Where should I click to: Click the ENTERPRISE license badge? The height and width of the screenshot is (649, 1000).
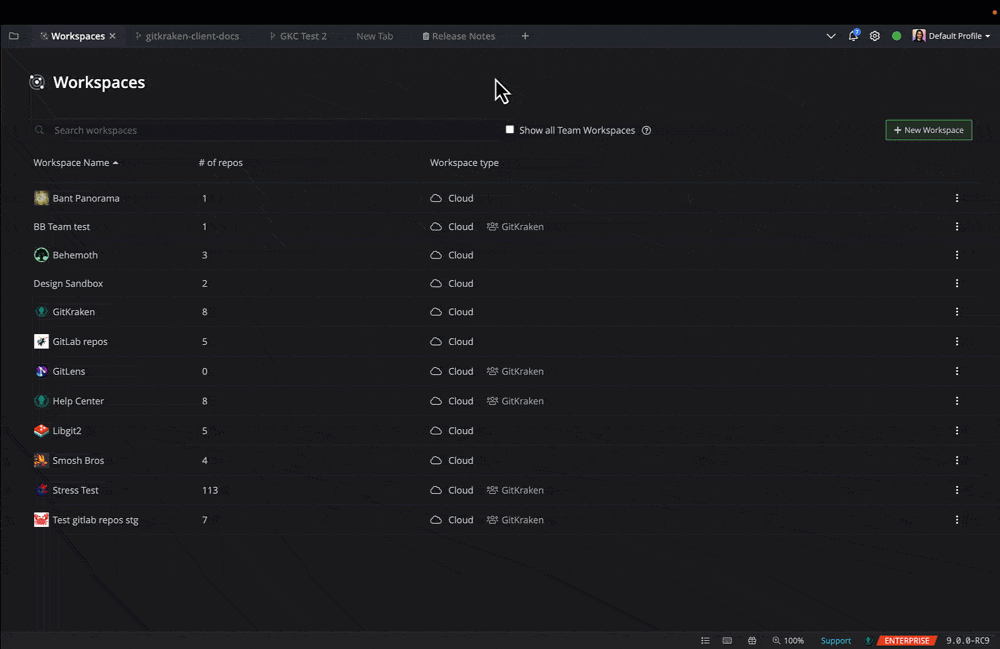(x=907, y=641)
